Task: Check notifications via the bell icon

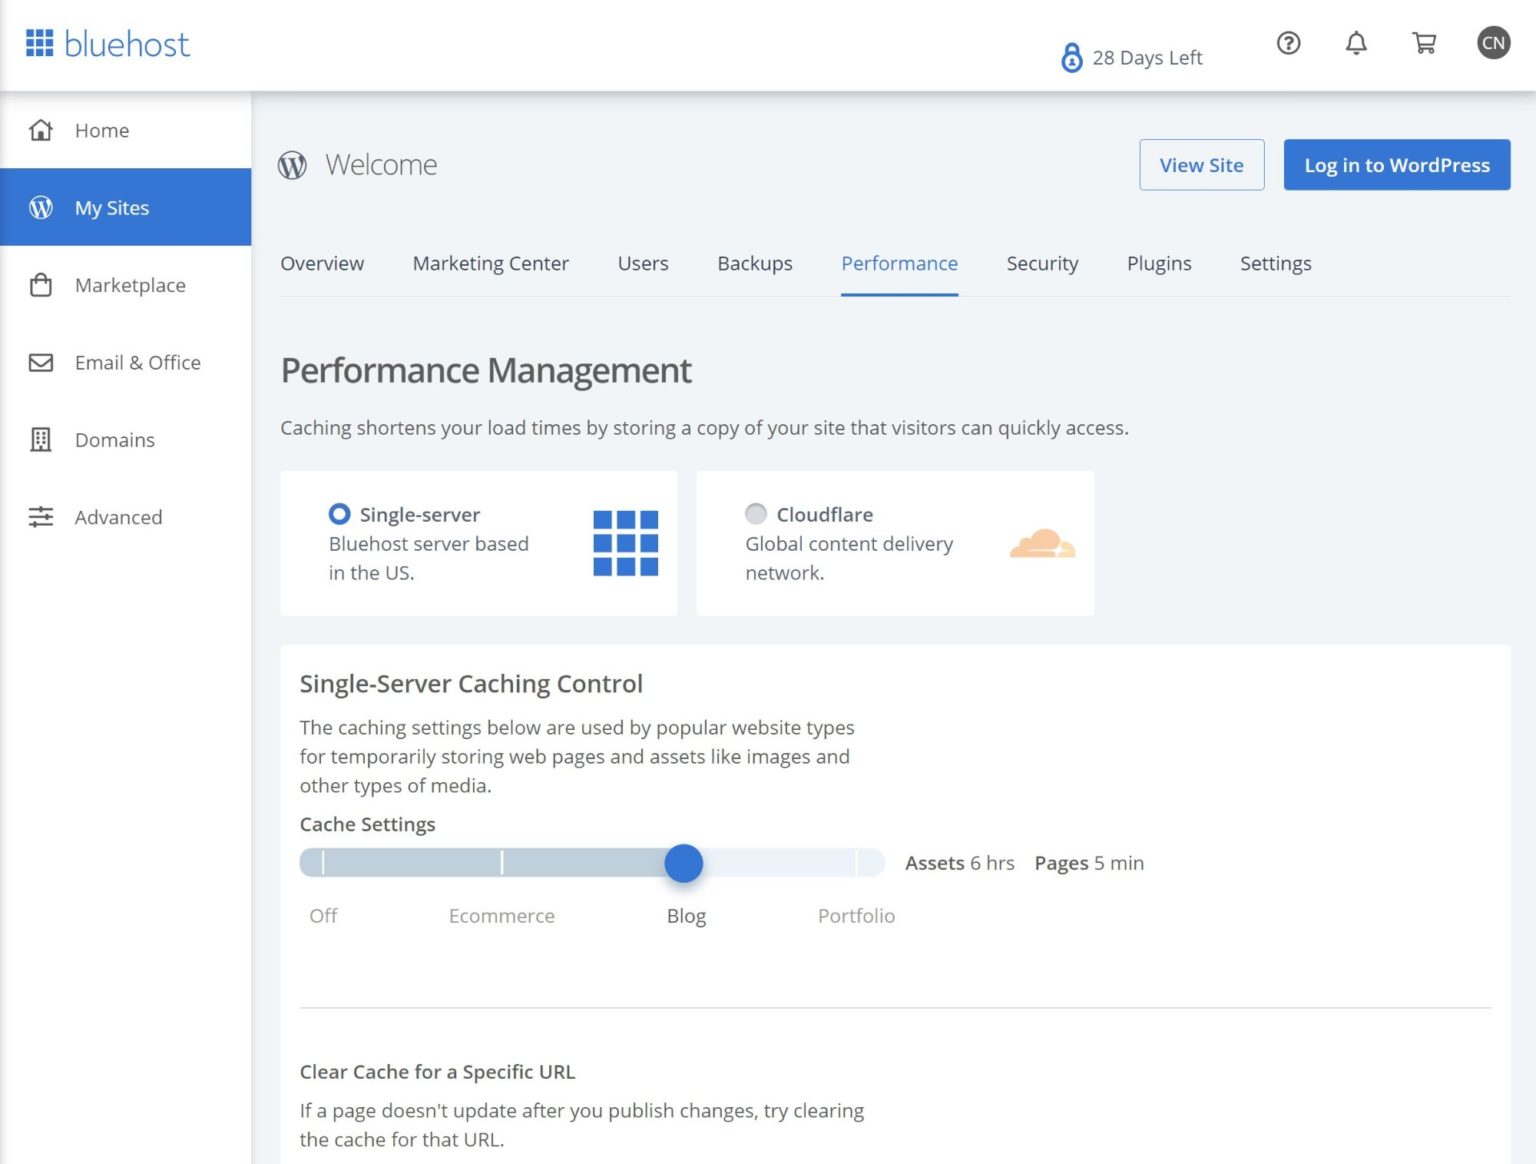Action: tap(1356, 43)
